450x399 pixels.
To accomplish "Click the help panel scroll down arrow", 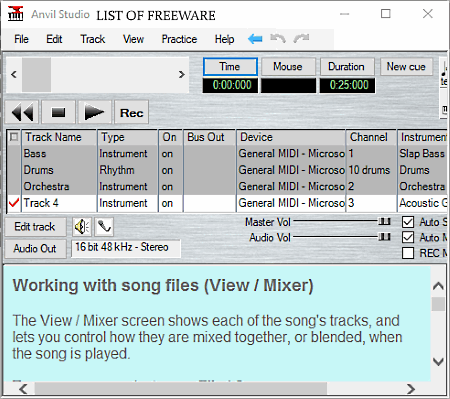I will (438, 361).
